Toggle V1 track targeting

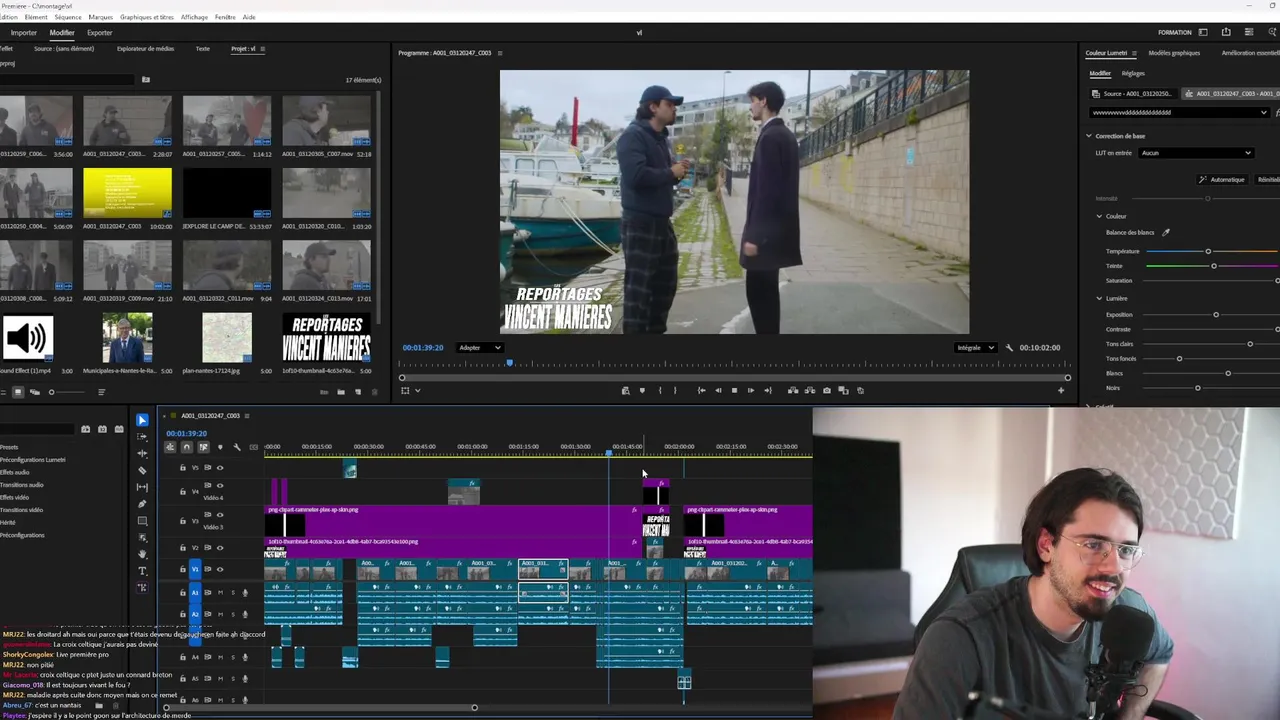(195, 569)
